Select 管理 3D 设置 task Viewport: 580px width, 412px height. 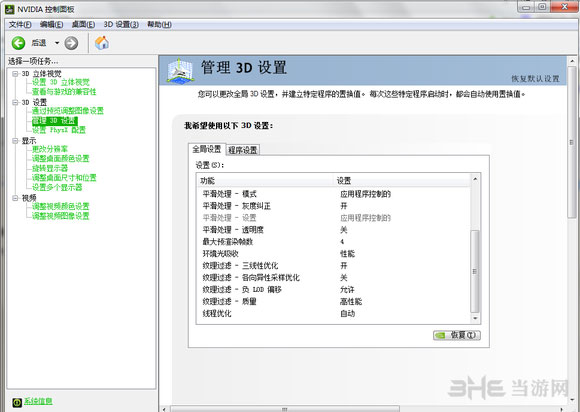point(54,121)
